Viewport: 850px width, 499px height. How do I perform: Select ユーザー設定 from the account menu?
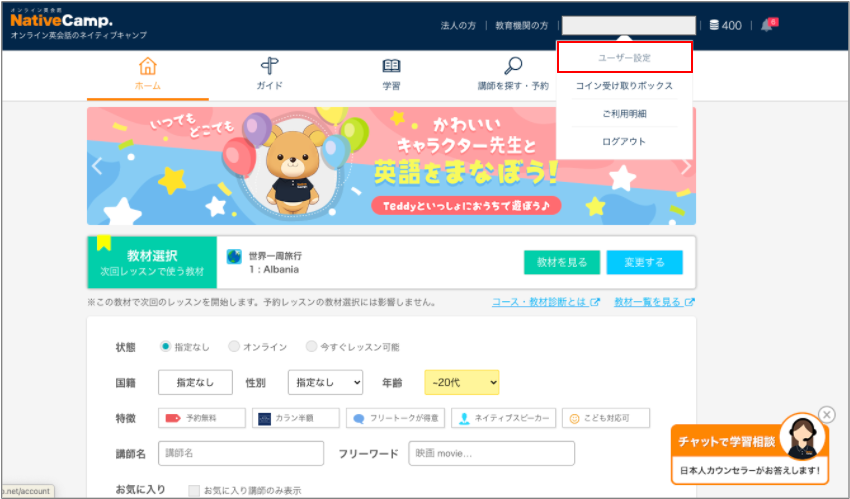point(624,58)
